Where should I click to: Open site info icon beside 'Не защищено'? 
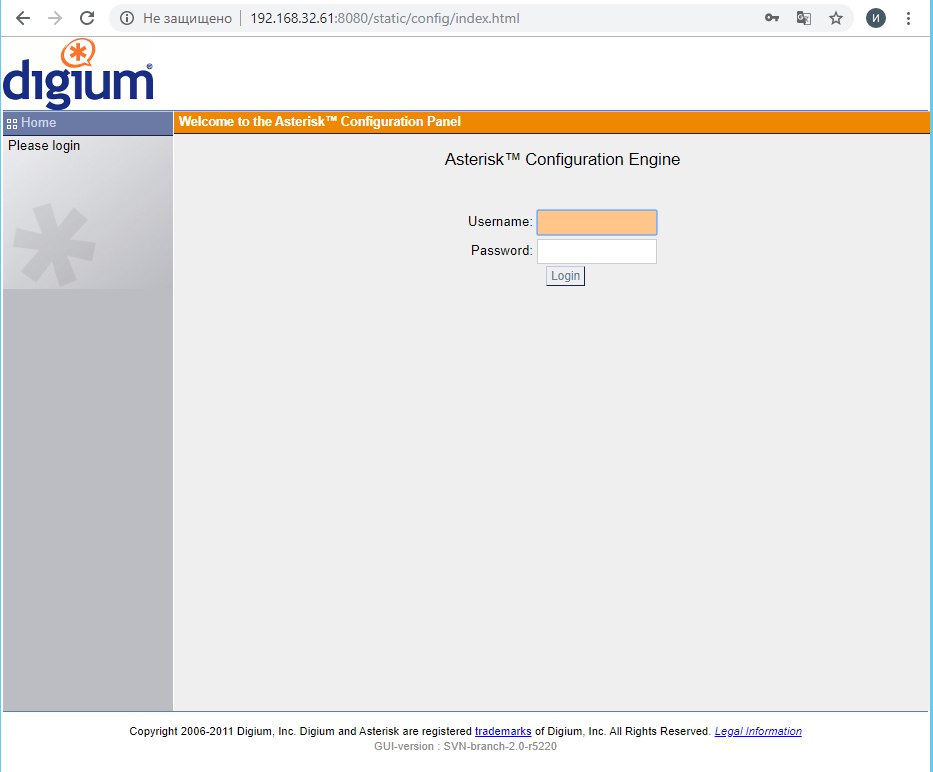coord(127,18)
